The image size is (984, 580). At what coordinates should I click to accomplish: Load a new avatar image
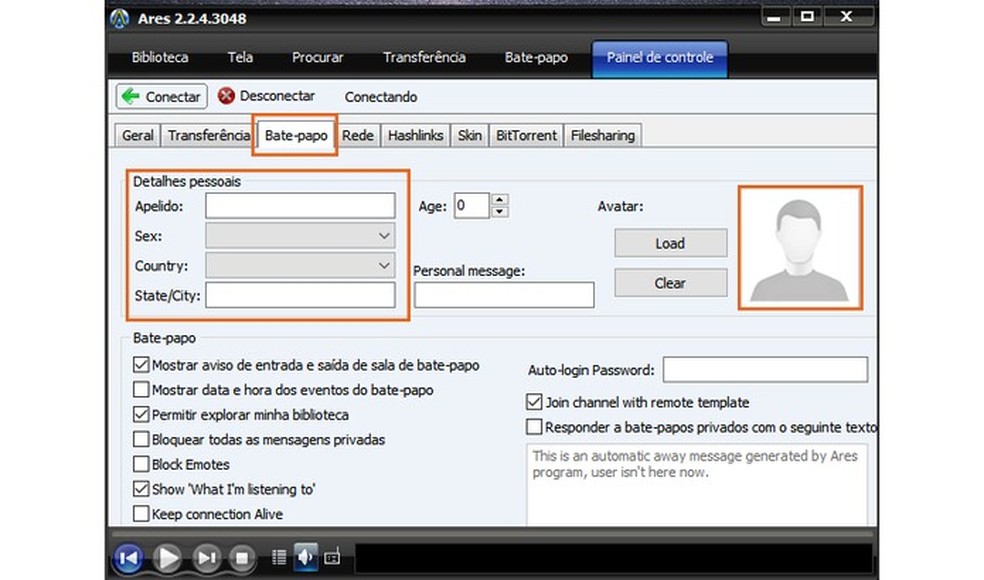coord(670,243)
